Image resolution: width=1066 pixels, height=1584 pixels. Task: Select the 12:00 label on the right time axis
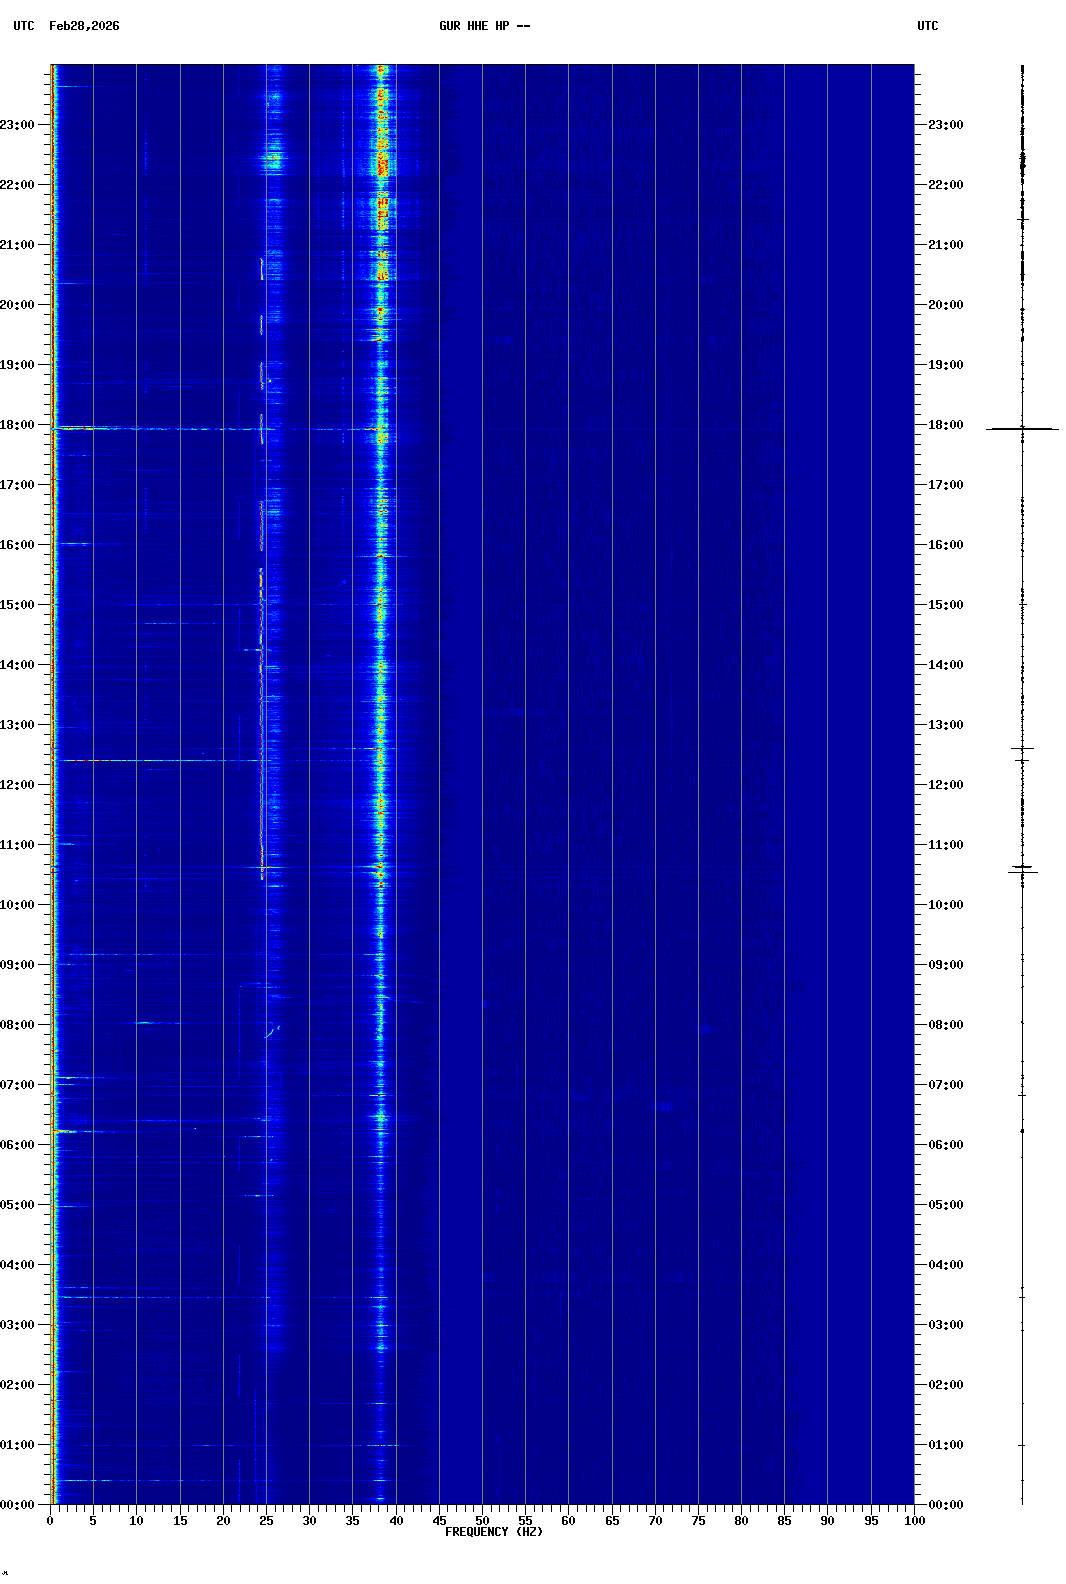click(945, 785)
